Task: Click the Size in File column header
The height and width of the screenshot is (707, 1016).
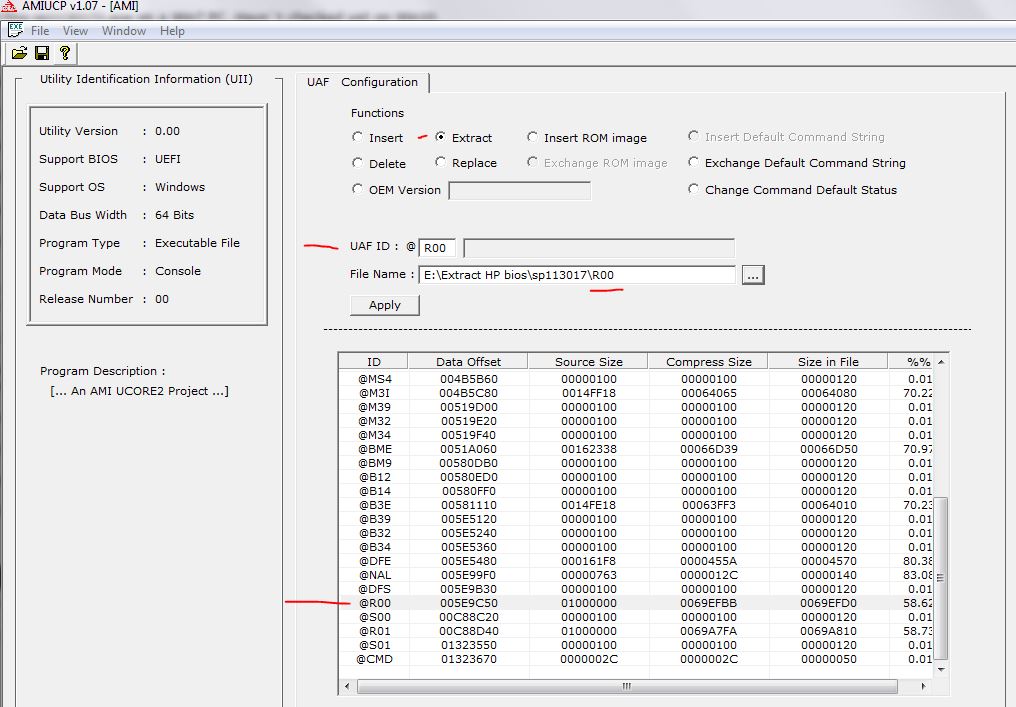Action: (x=828, y=362)
